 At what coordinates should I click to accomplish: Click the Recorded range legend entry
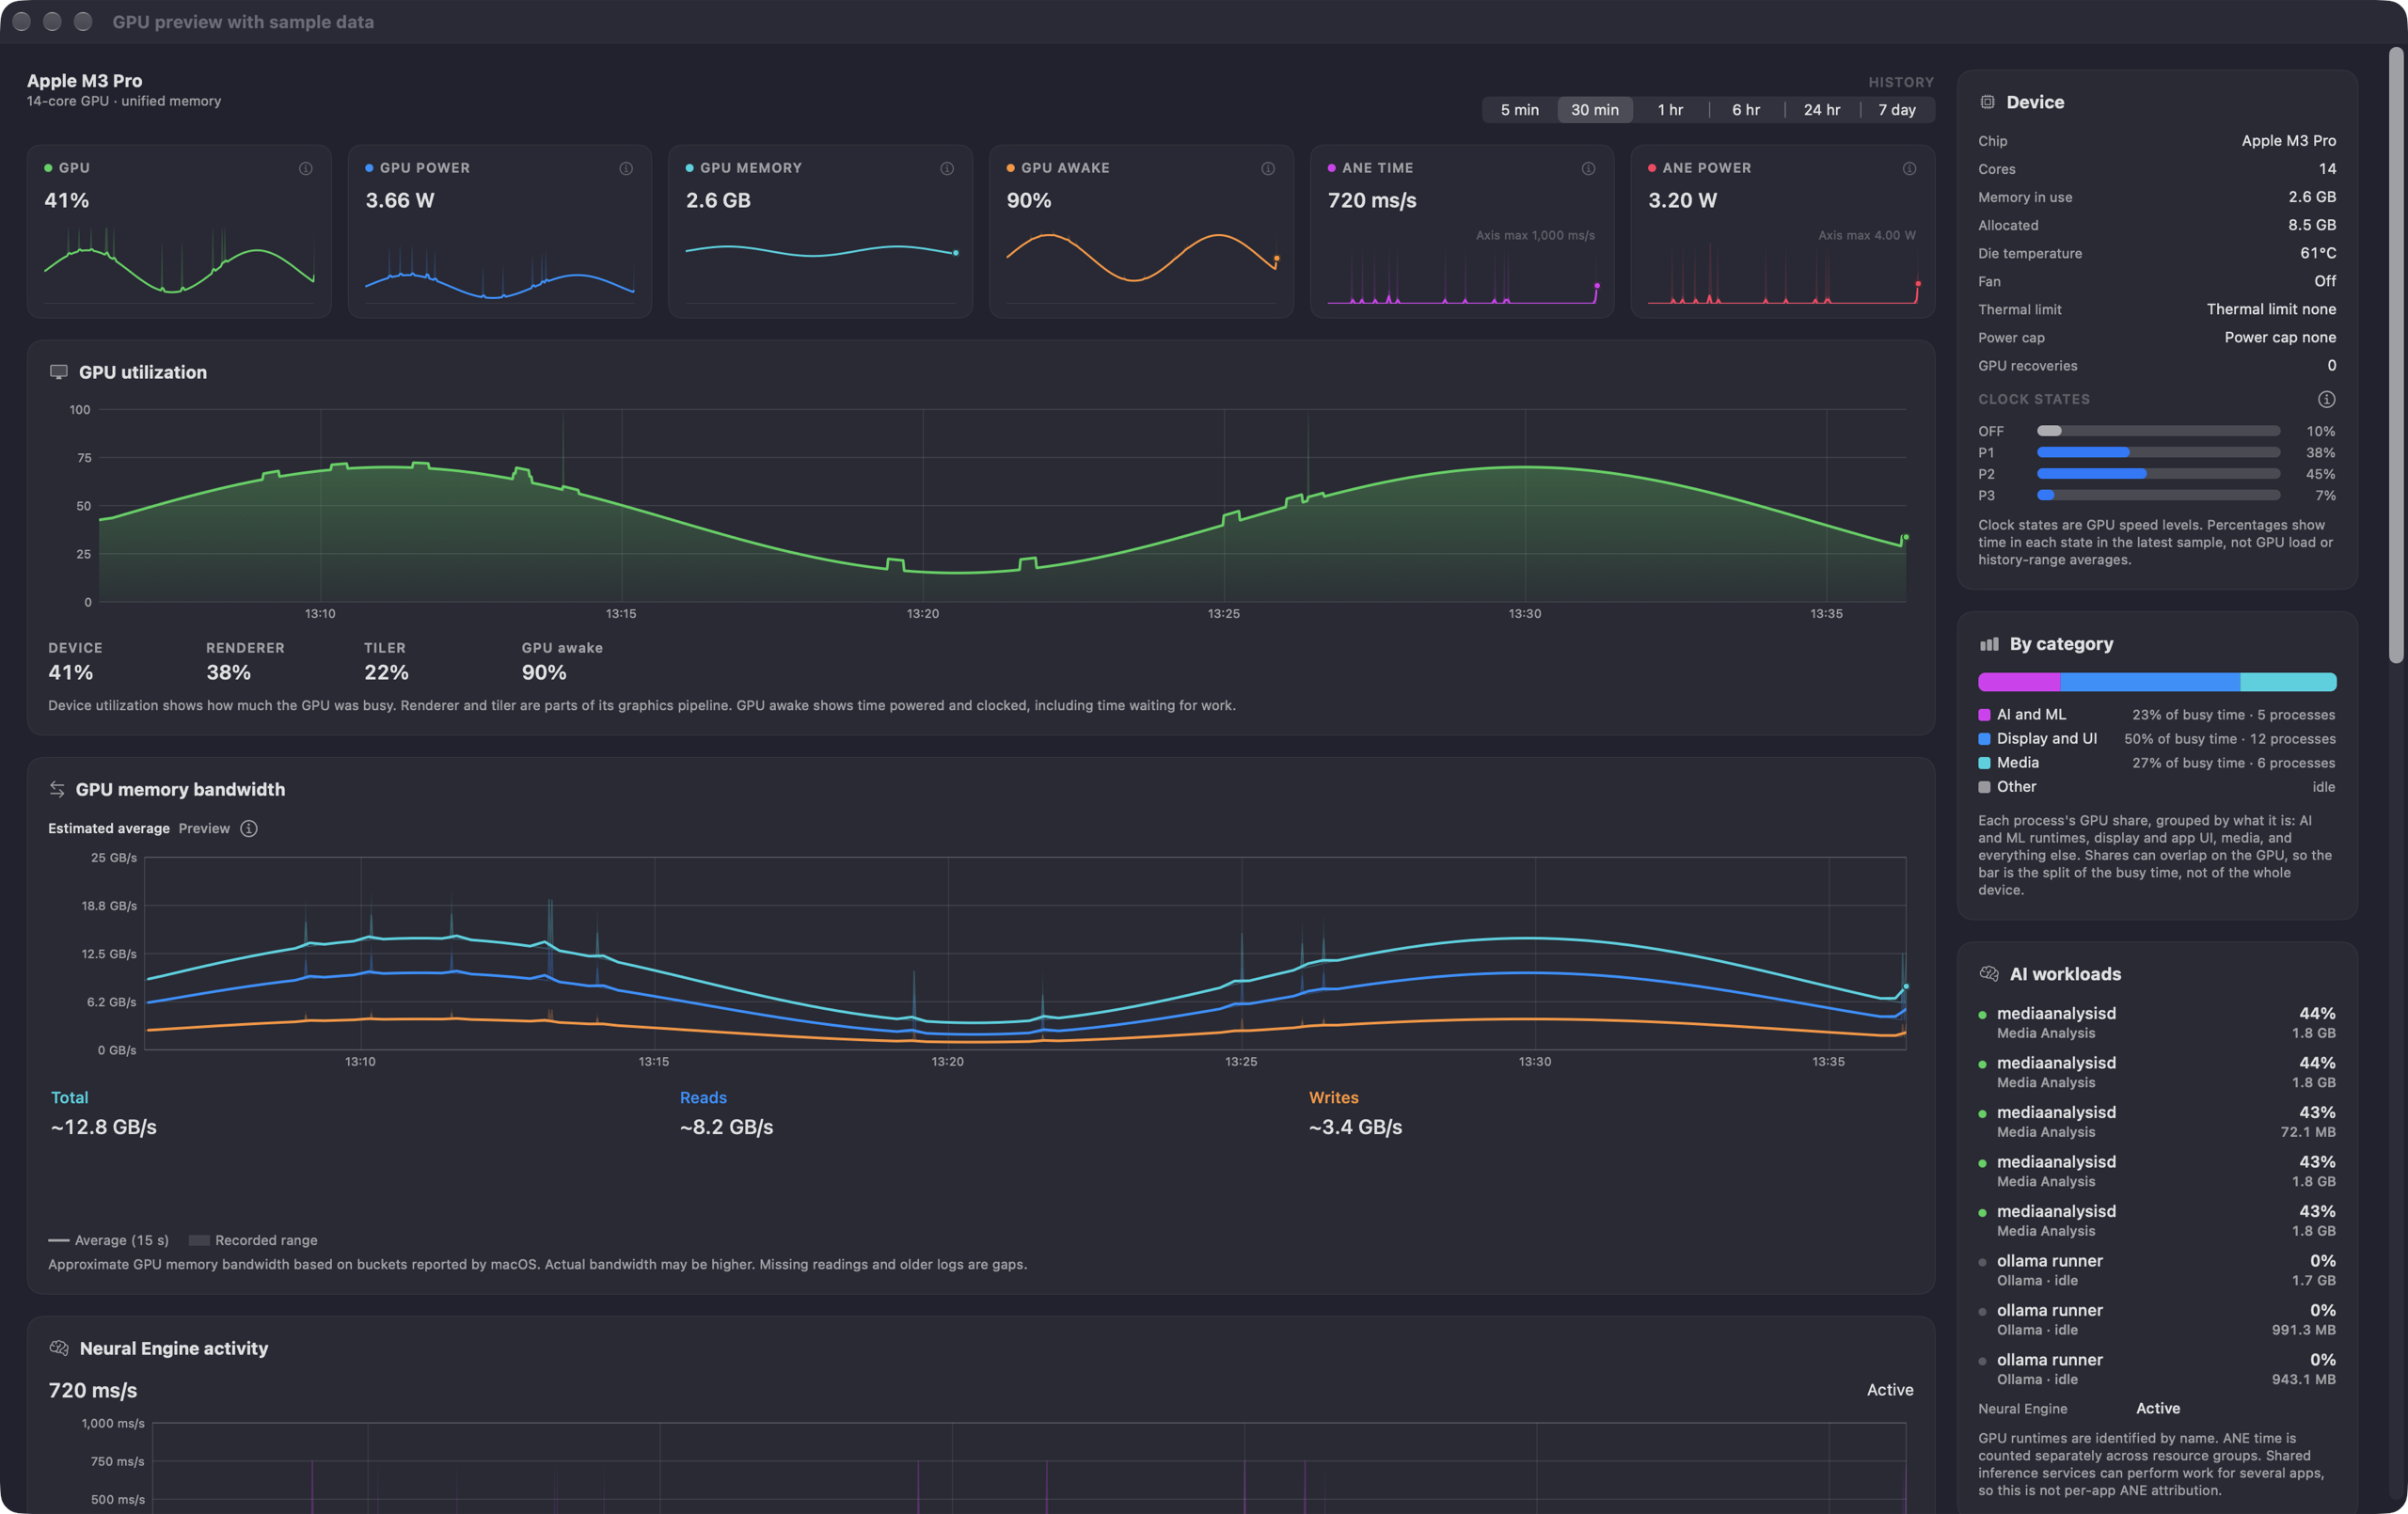point(253,1240)
